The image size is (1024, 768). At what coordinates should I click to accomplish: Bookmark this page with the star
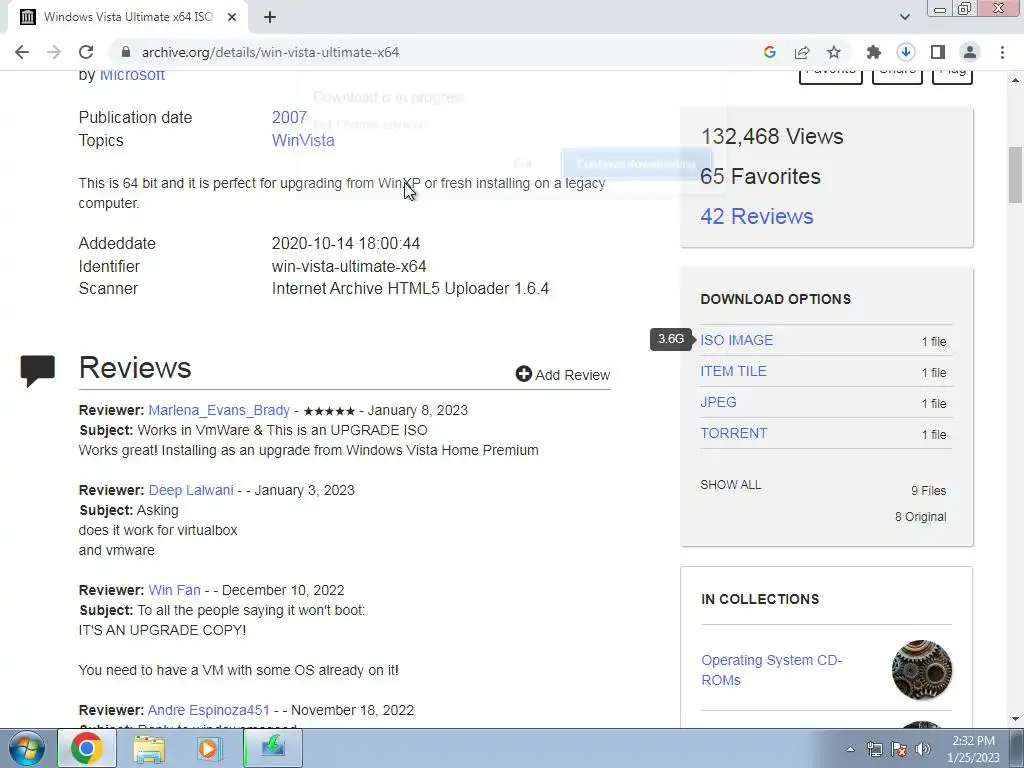pos(834,52)
